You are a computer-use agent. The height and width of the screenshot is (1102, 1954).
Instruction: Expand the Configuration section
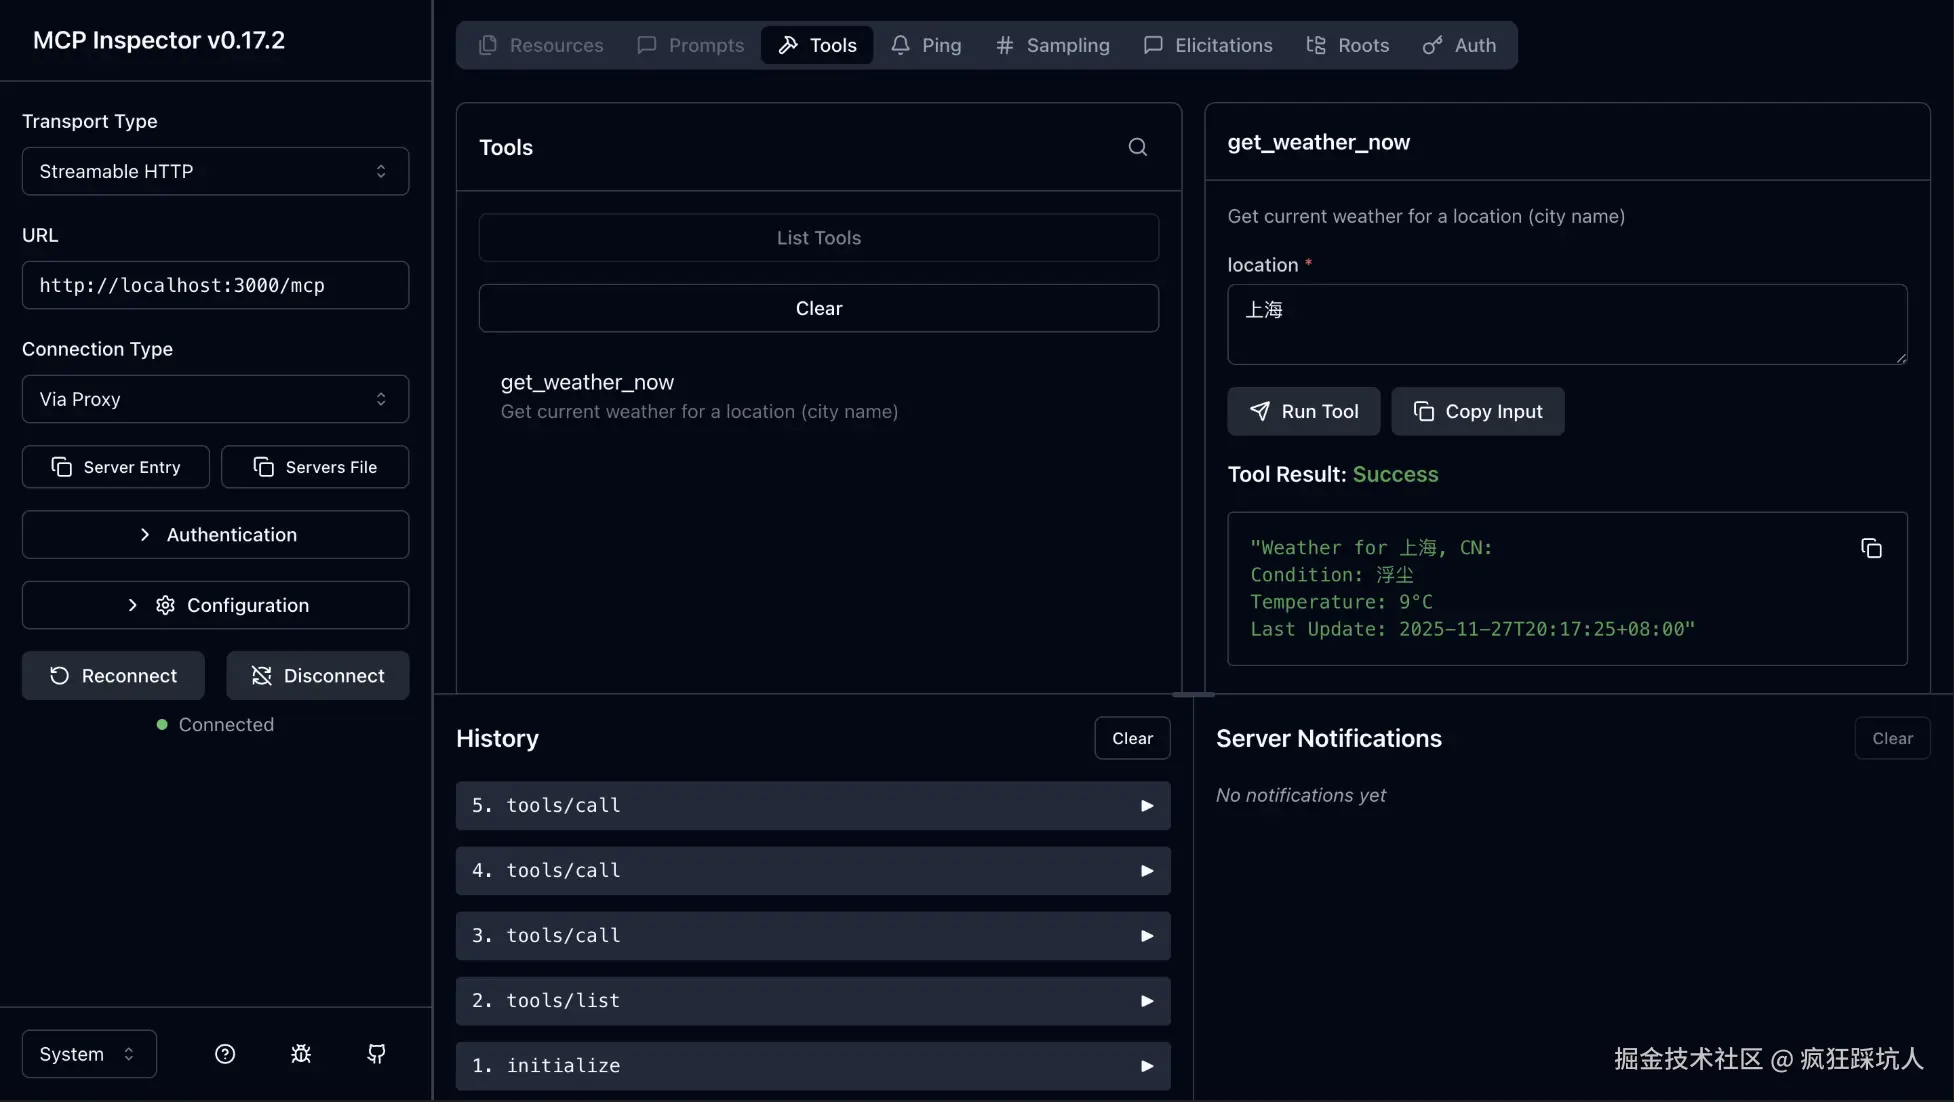coord(215,605)
